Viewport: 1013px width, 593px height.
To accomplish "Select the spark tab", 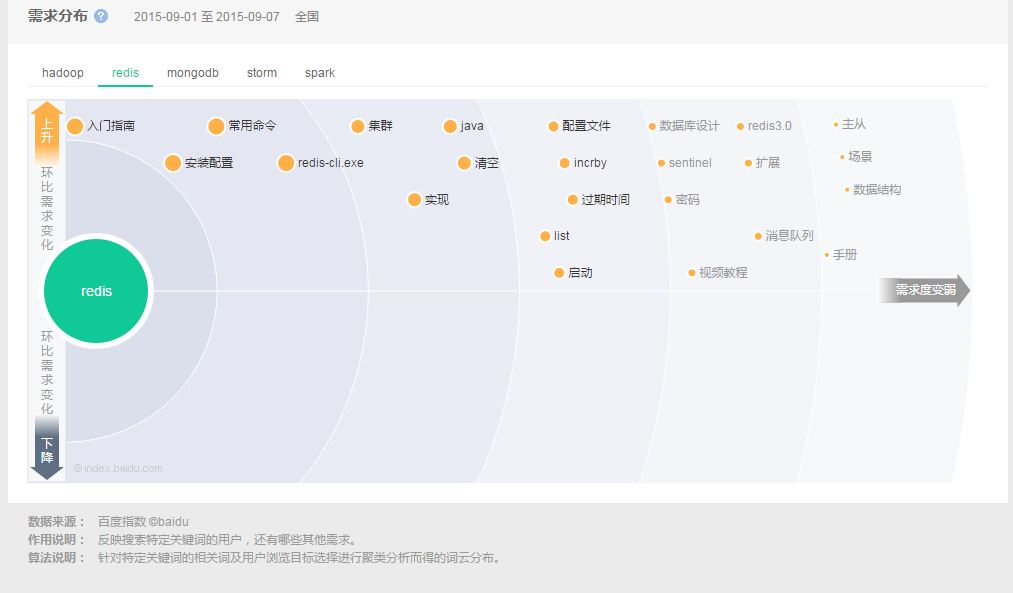I will [x=320, y=73].
